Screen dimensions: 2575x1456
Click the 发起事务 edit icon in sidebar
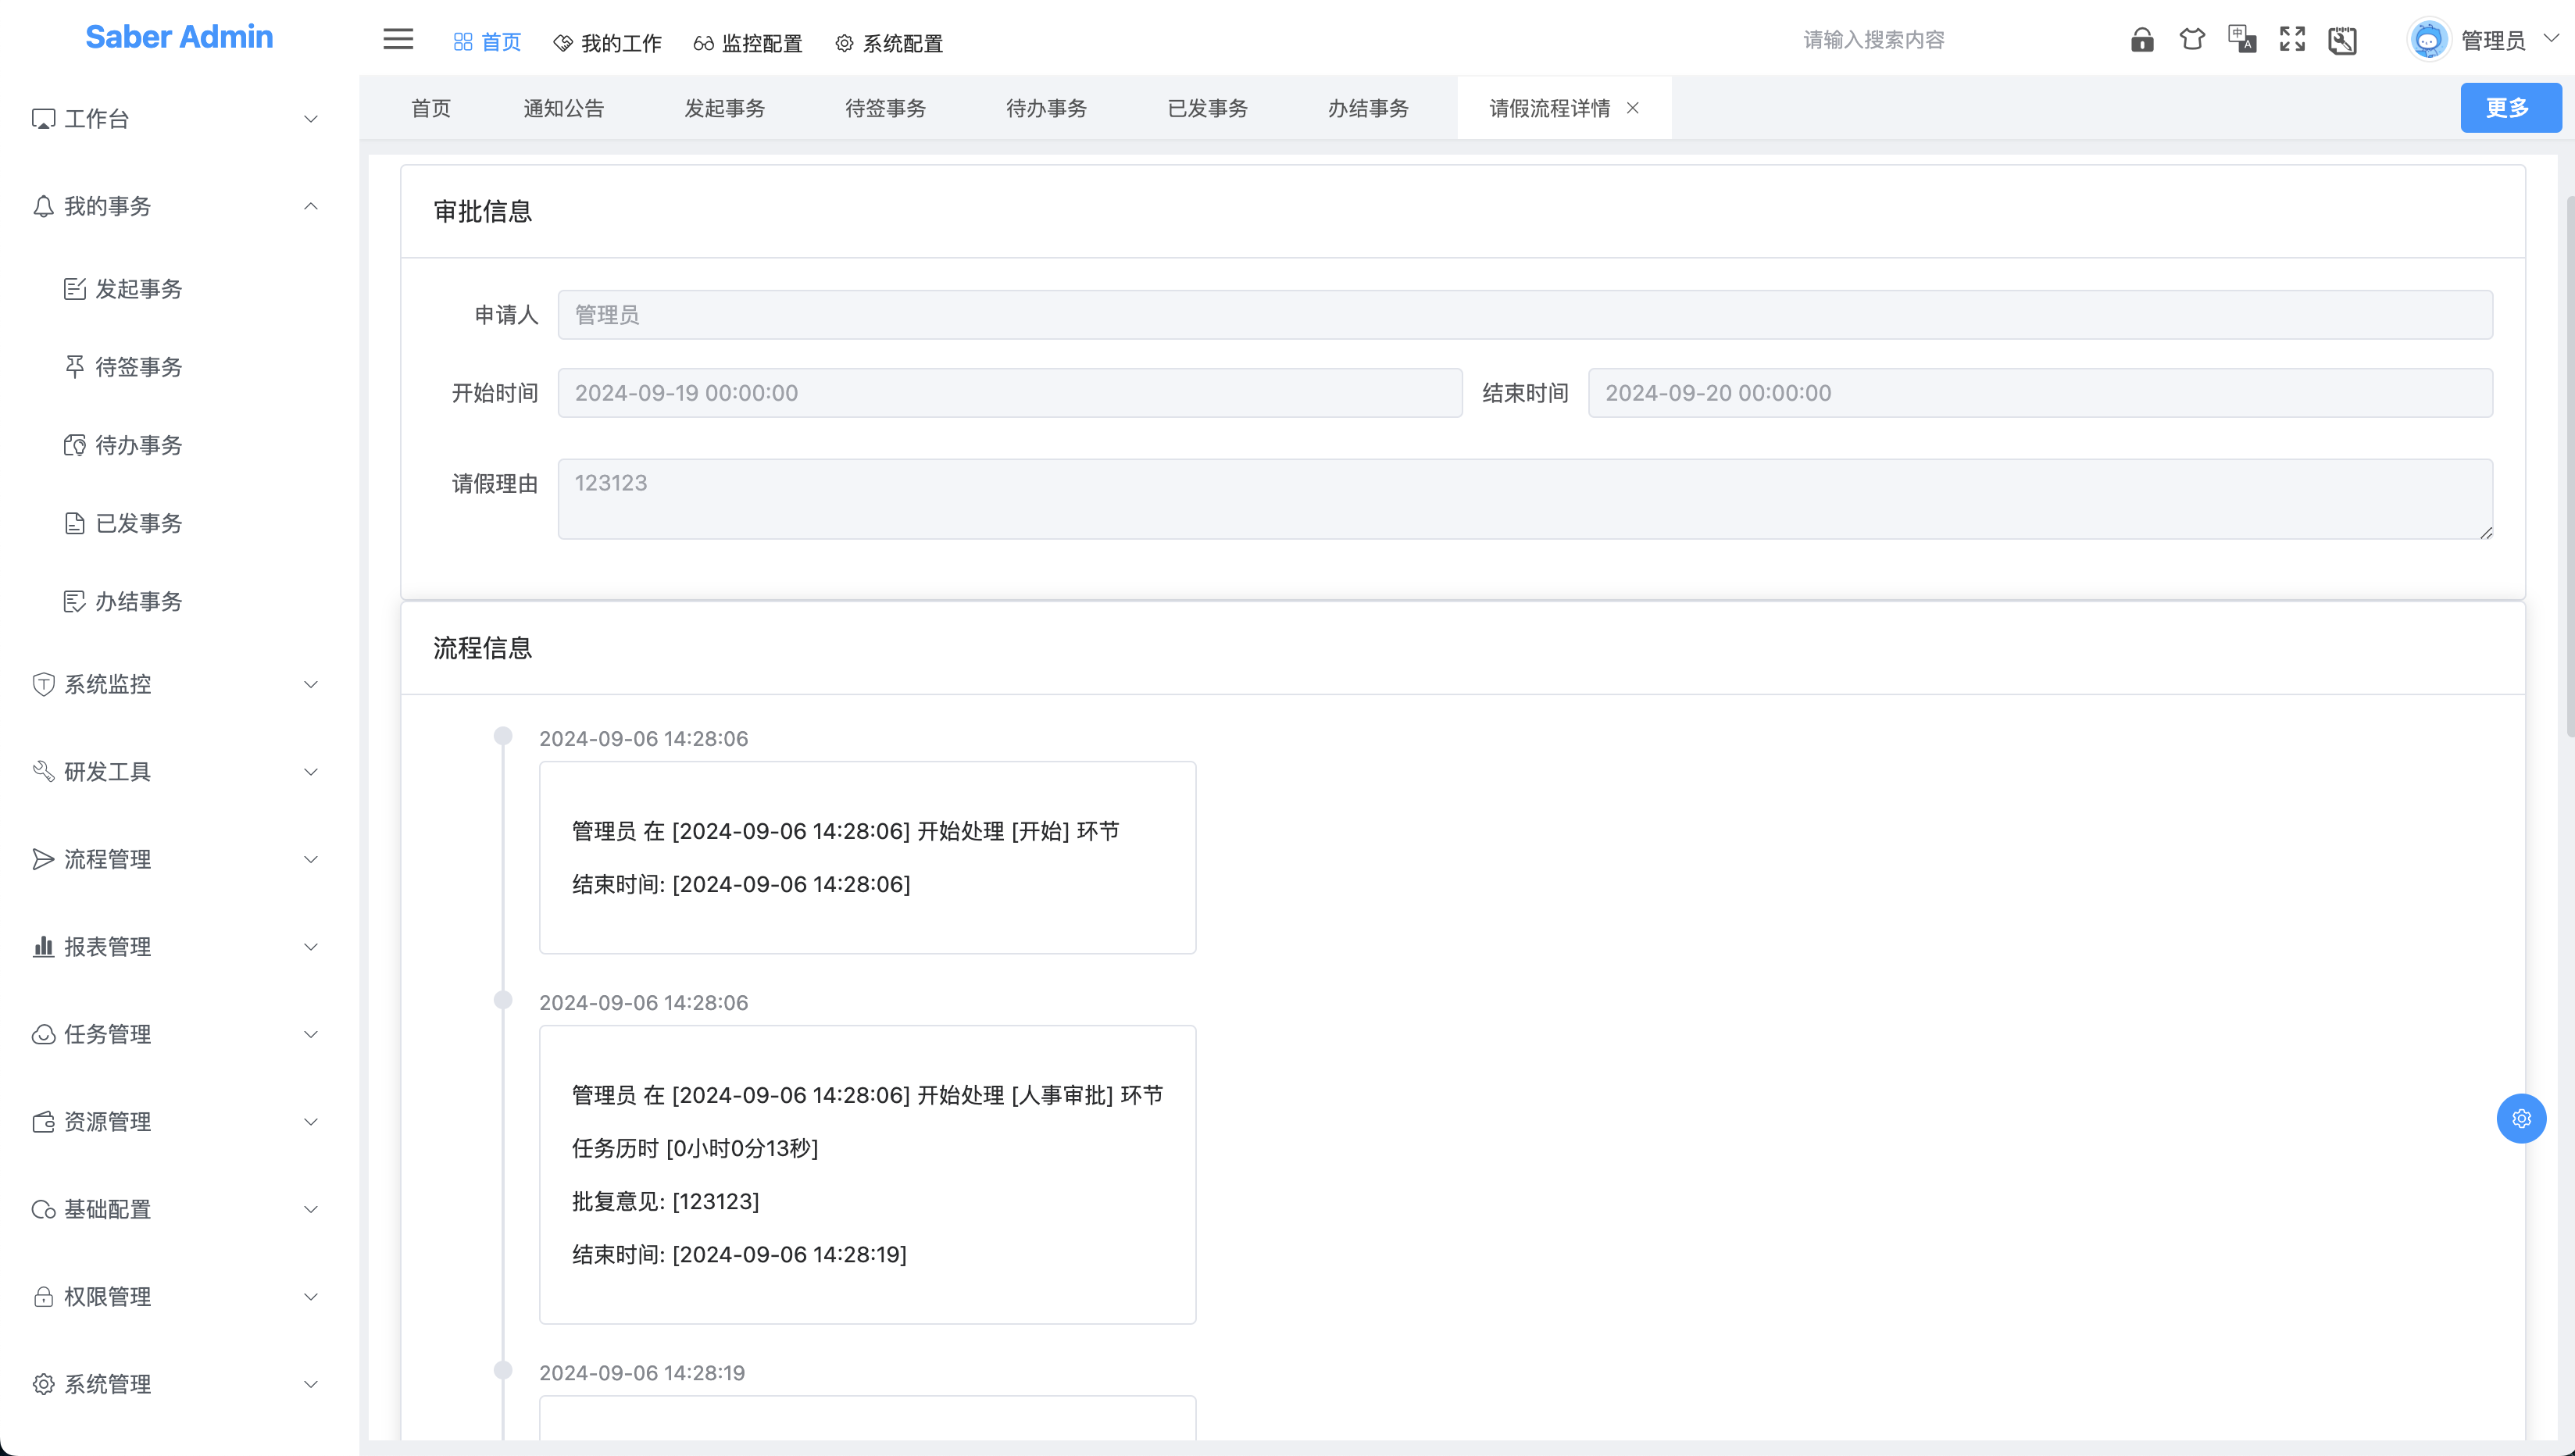(x=74, y=289)
